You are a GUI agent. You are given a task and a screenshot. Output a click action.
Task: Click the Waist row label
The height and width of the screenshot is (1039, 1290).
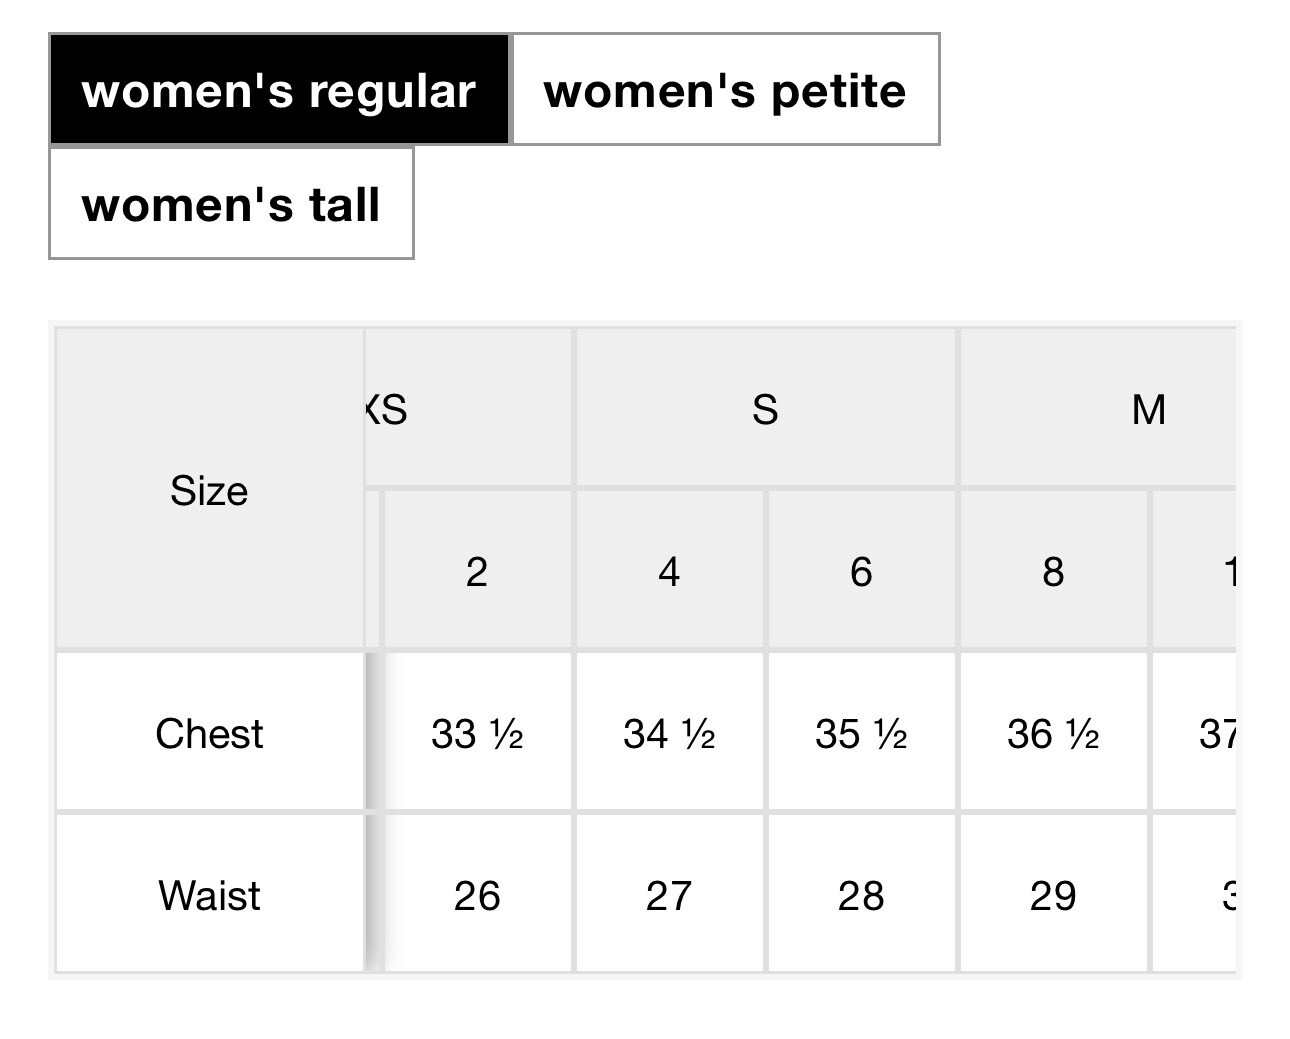coord(209,895)
